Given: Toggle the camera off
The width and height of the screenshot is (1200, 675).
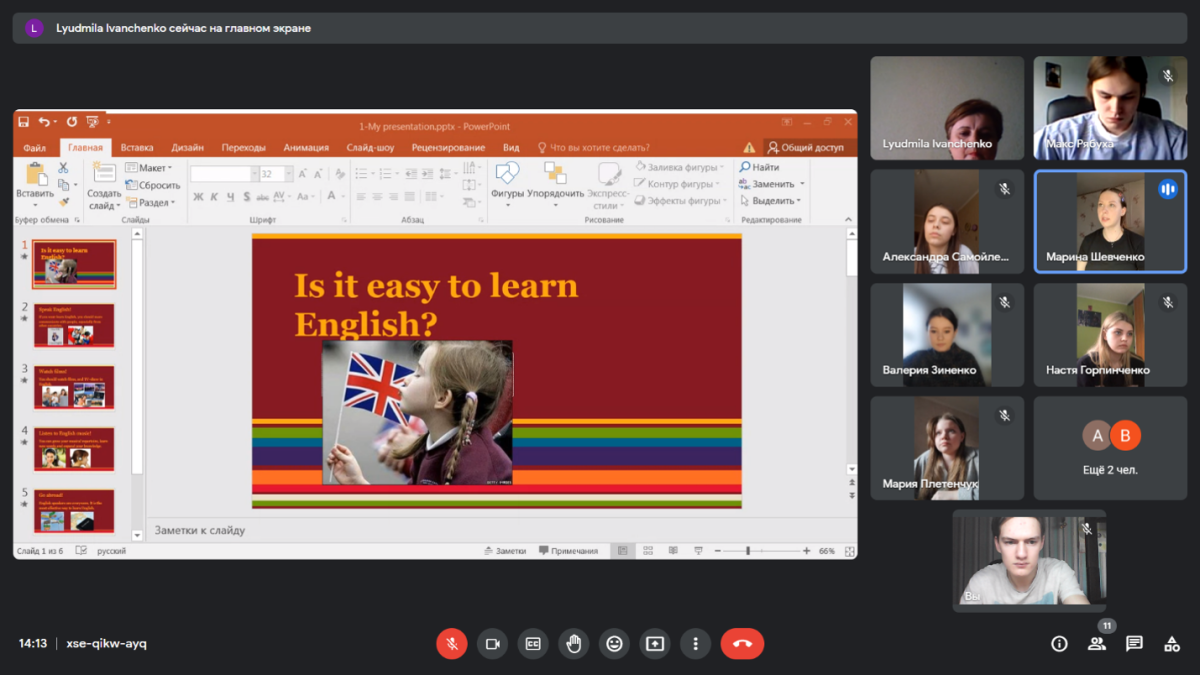Looking at the screenshot, I should pyautogui.click(x=492, y=644).
